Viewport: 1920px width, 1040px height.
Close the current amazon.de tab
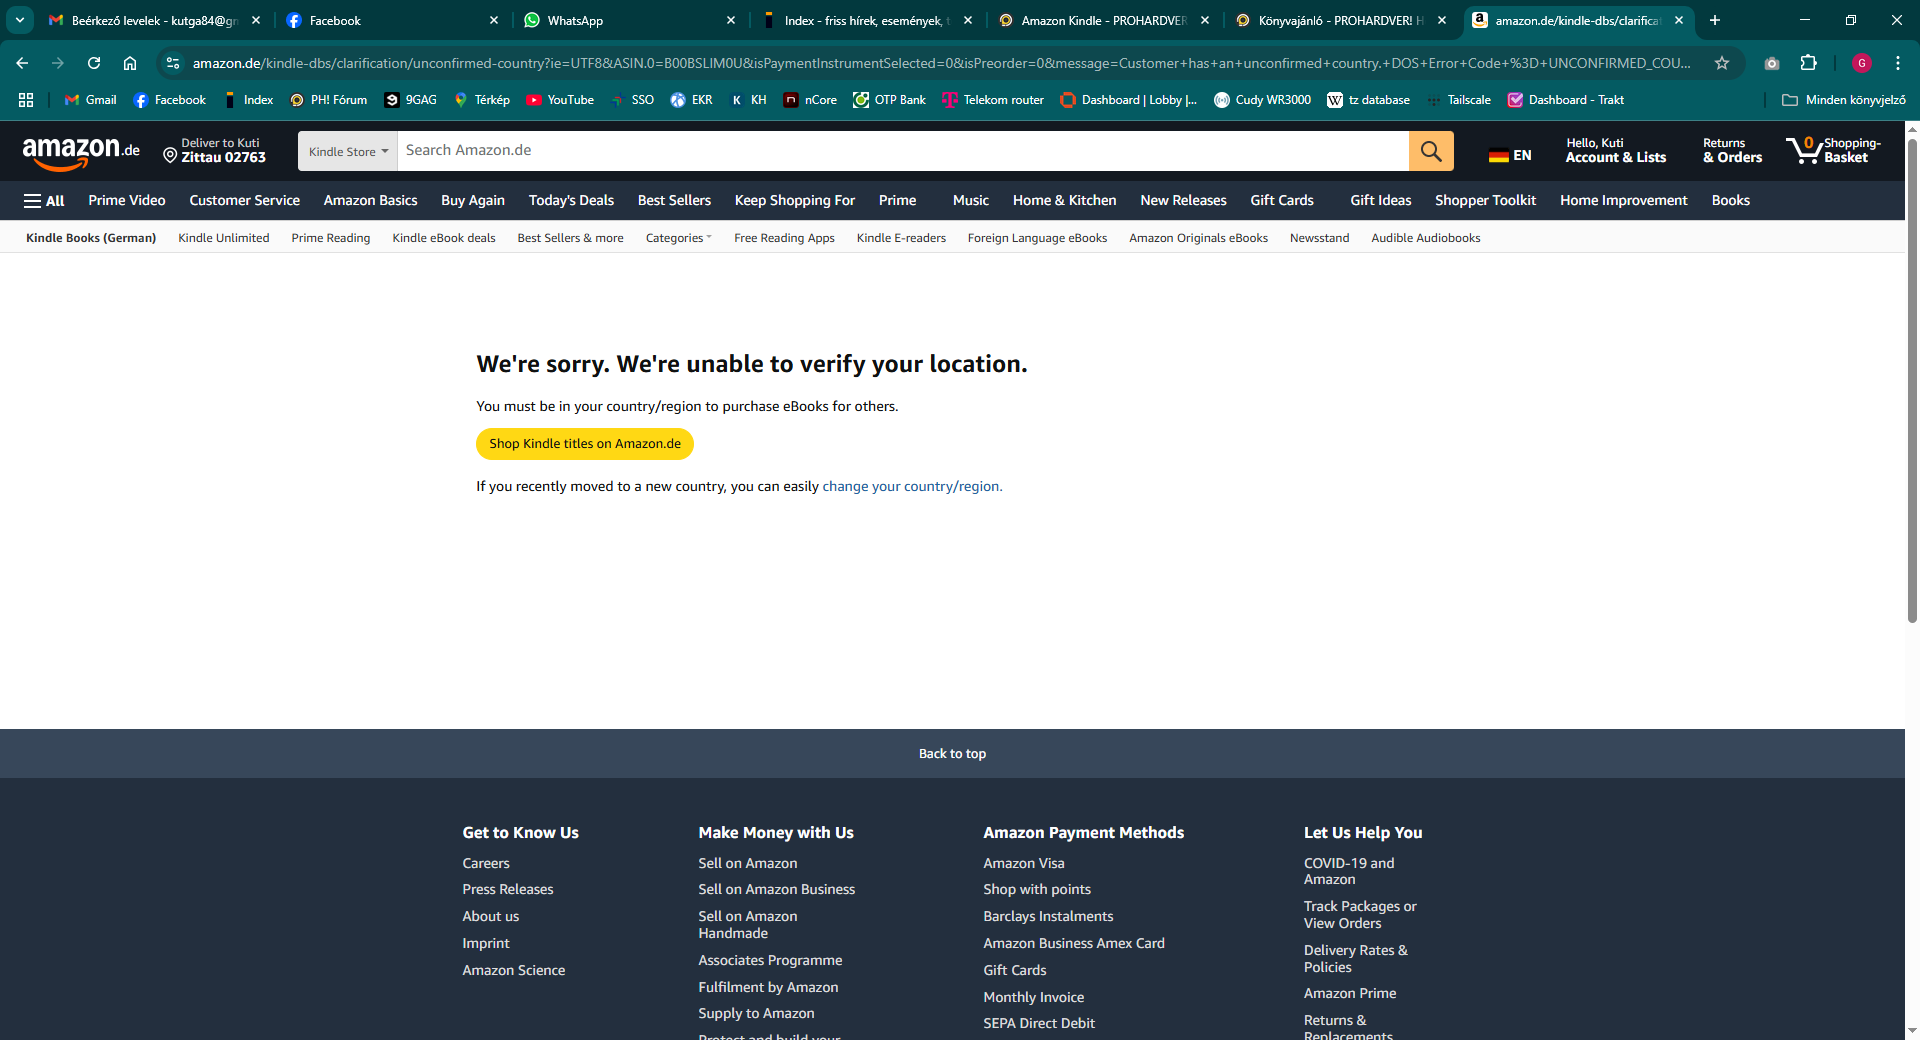tap(1679, 20)
